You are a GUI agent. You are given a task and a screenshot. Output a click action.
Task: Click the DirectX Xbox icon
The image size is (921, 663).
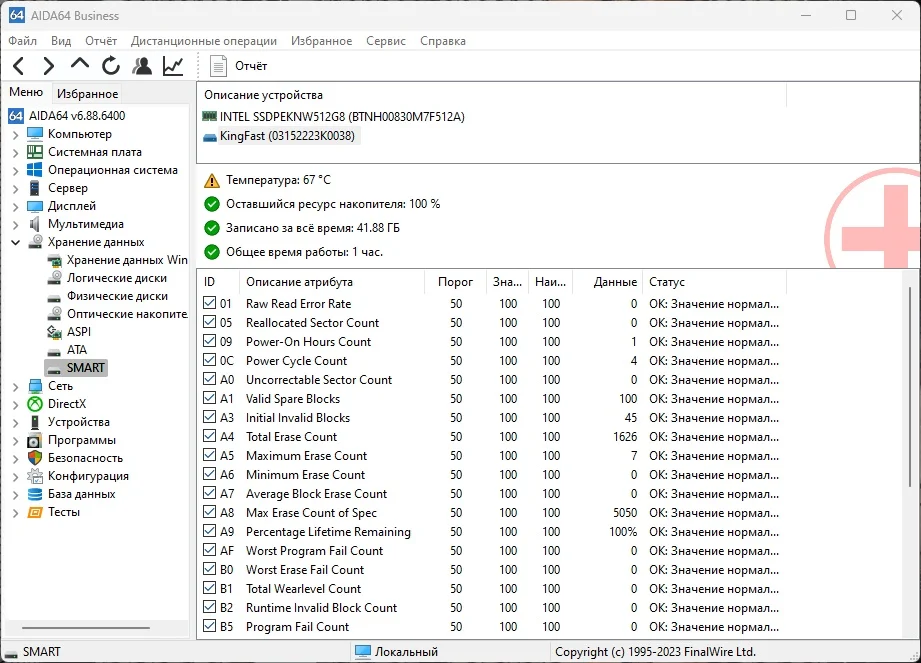click(x=35, y=404)
